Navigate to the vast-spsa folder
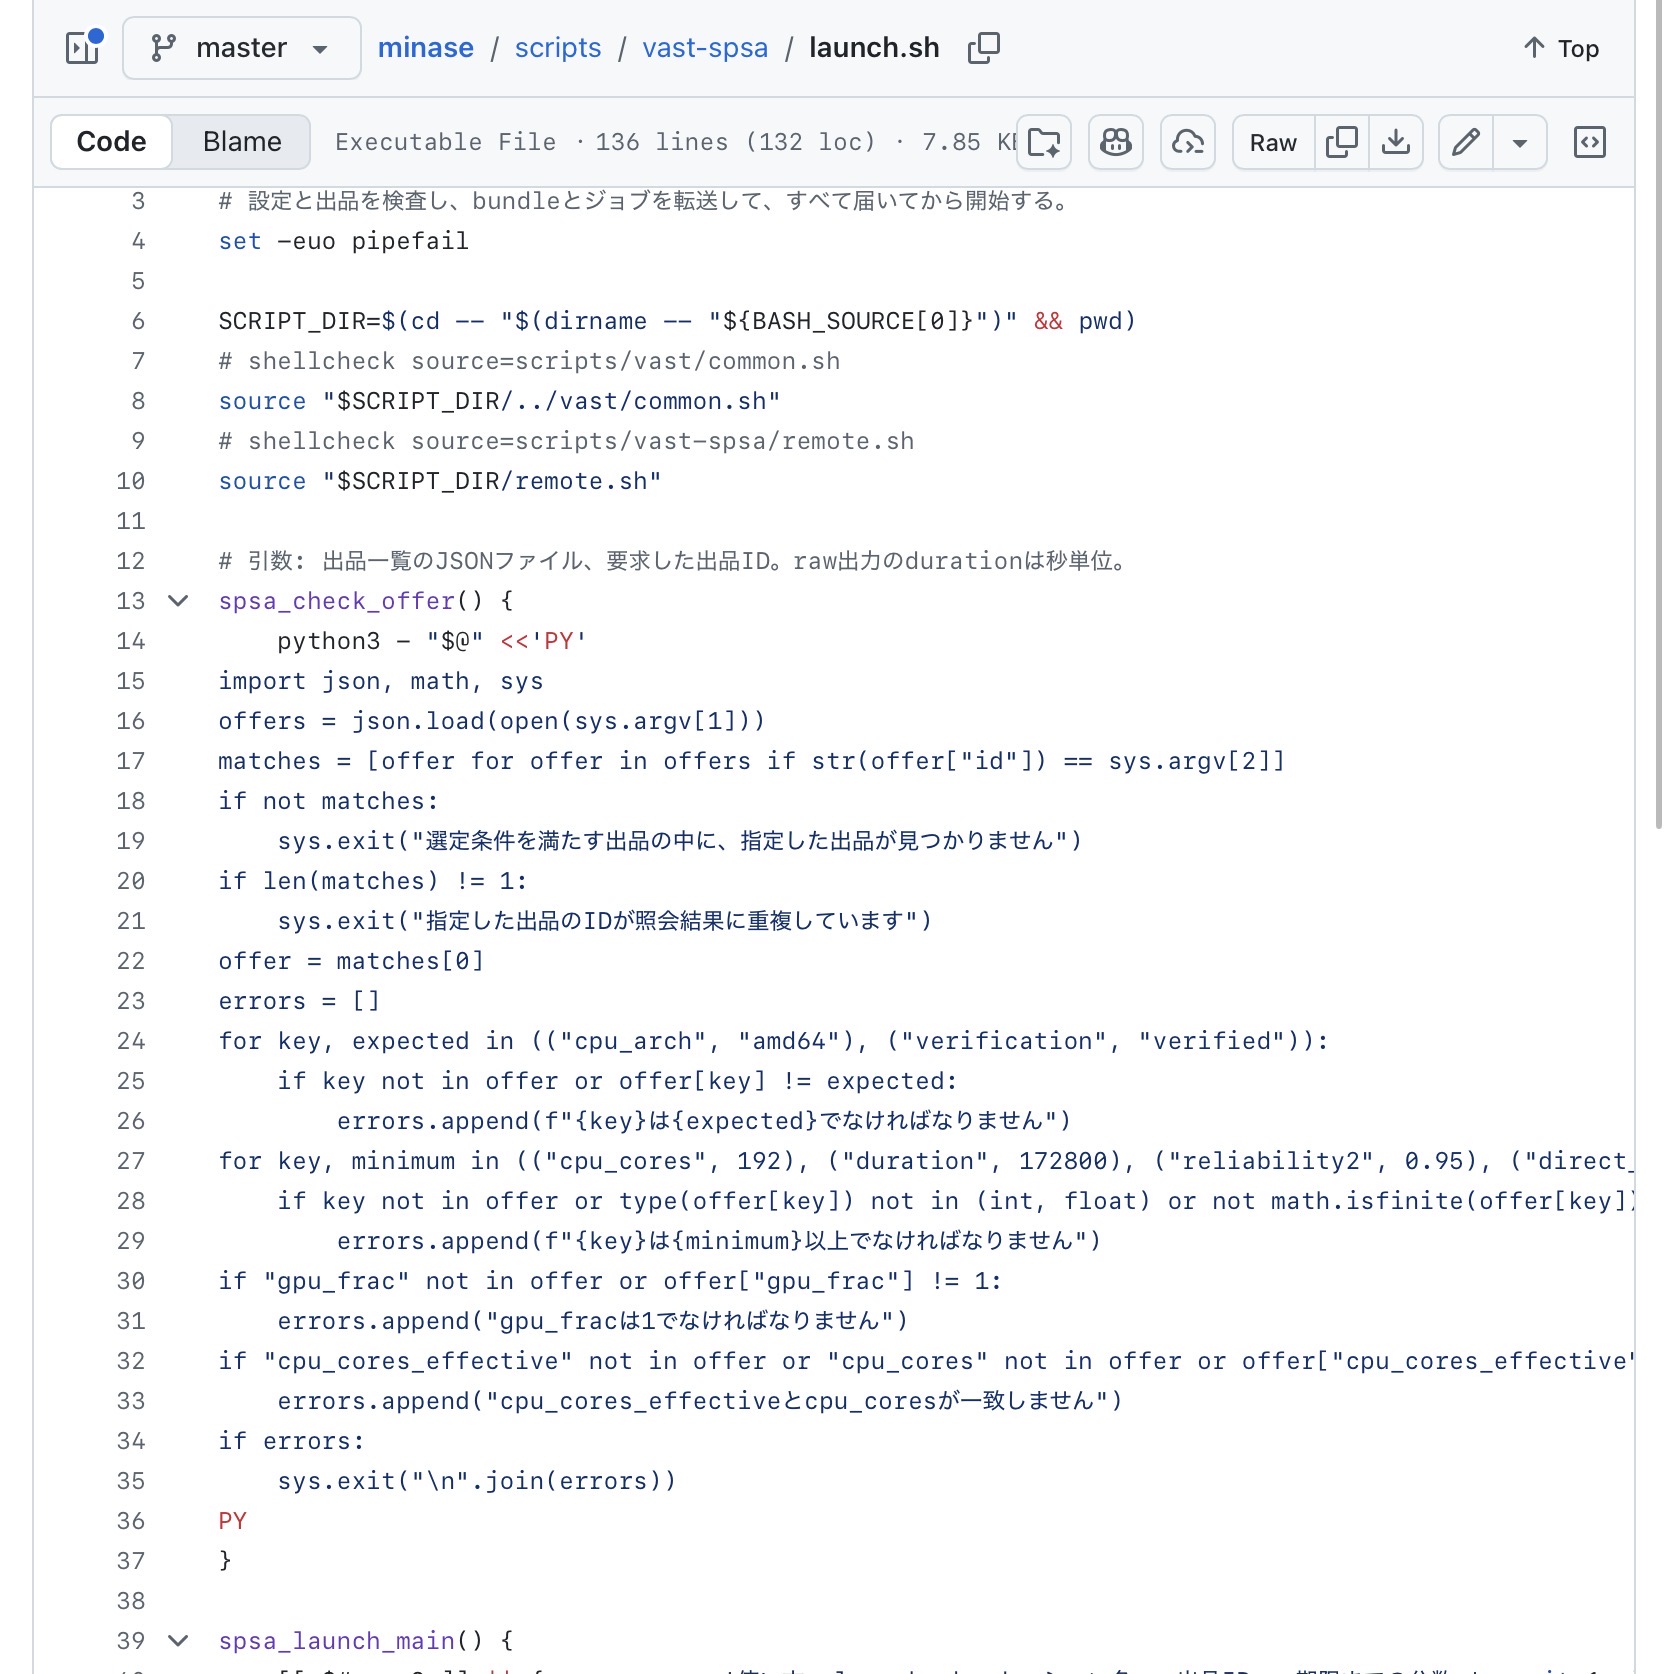The image size is (1668, 1674). click(705, 47)
